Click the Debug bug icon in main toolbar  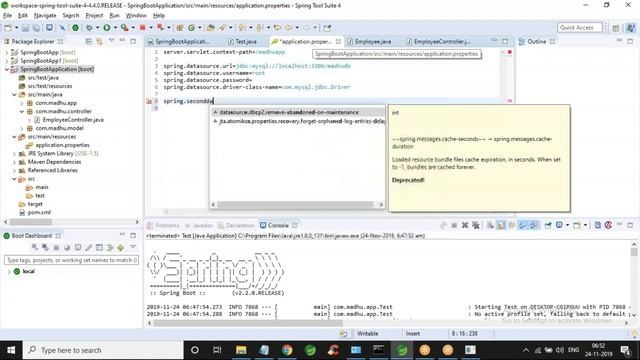[89, 28]
